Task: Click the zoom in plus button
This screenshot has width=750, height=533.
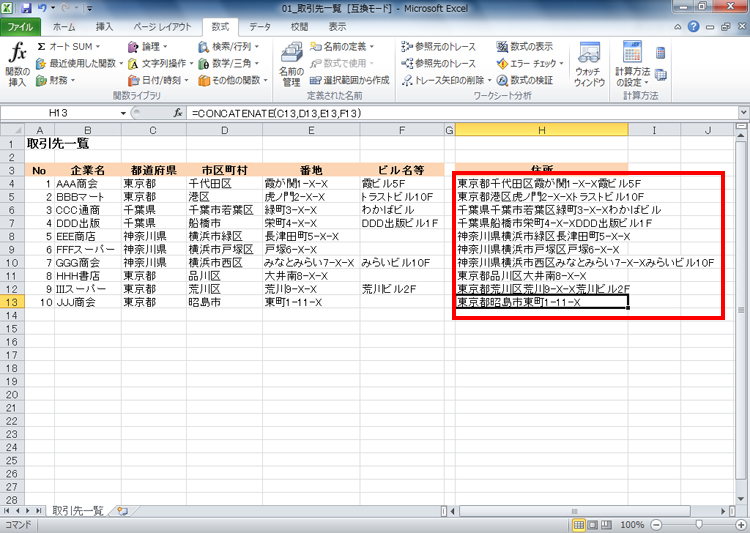Action: click(x=742, y=525)
